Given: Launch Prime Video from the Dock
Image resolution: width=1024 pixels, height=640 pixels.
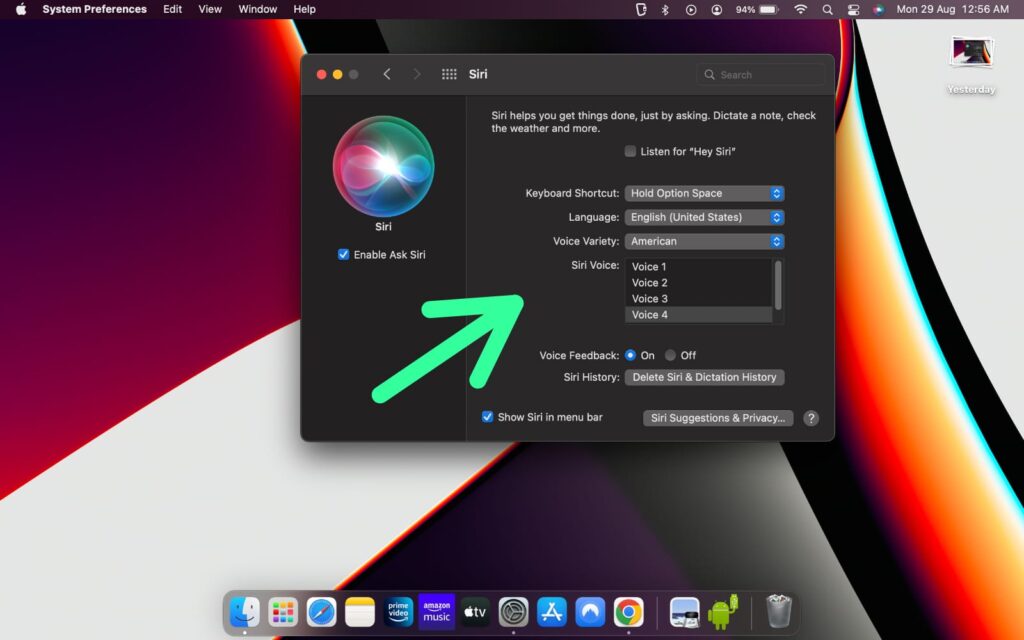Looking at the screenshot, I should (x=398, y=612).
